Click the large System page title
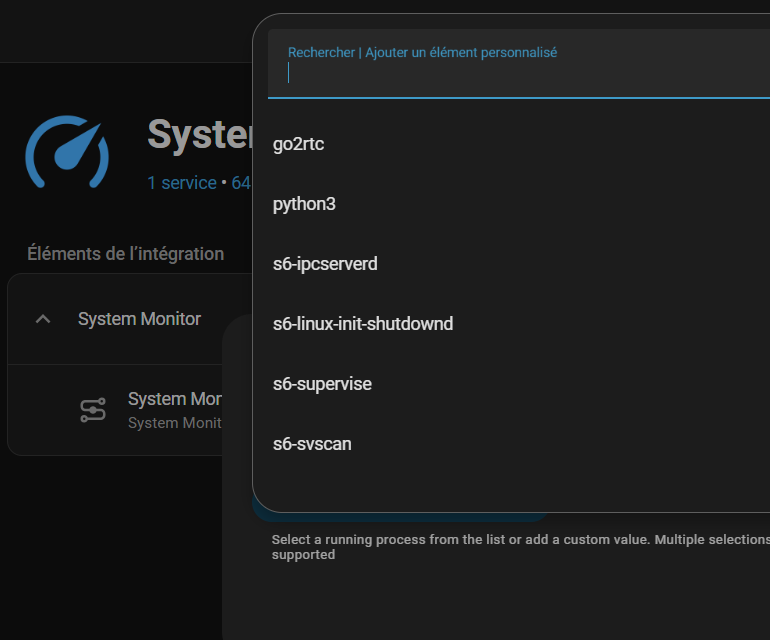This screenshot has width=770, height=640. (x=199, y=134)
